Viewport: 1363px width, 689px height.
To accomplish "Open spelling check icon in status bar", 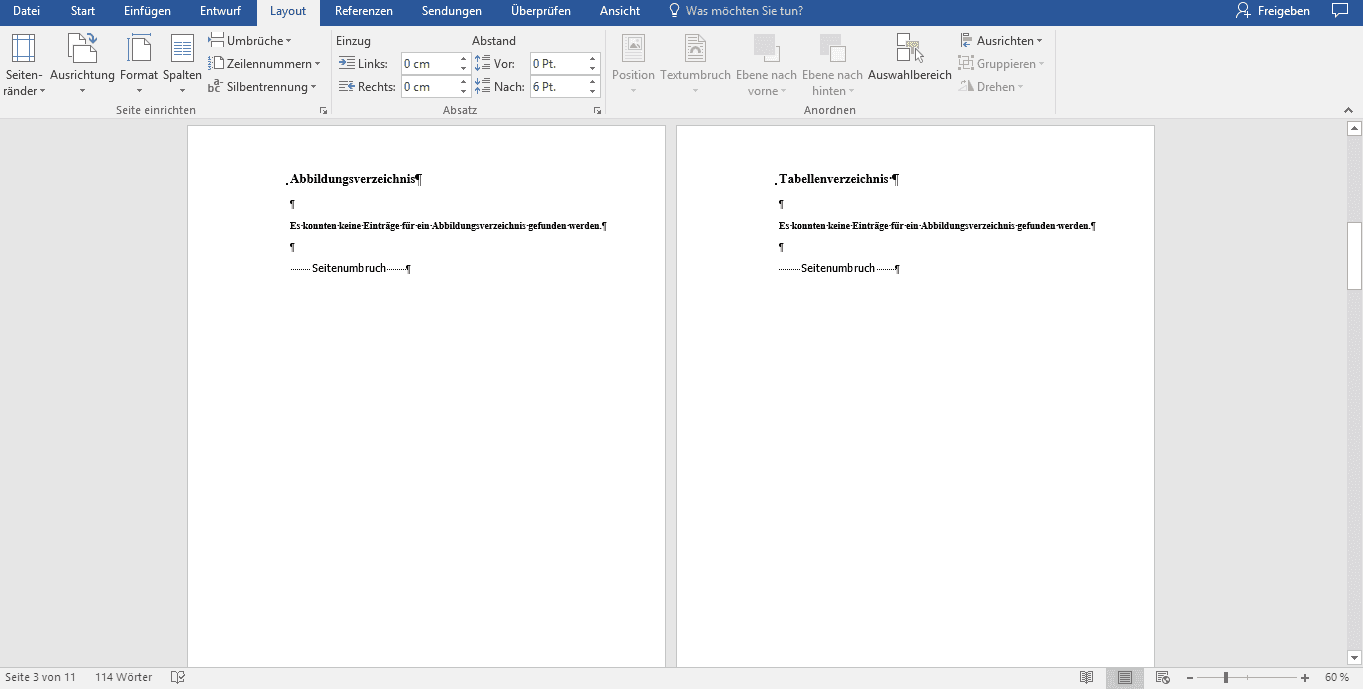I will 178,677.
